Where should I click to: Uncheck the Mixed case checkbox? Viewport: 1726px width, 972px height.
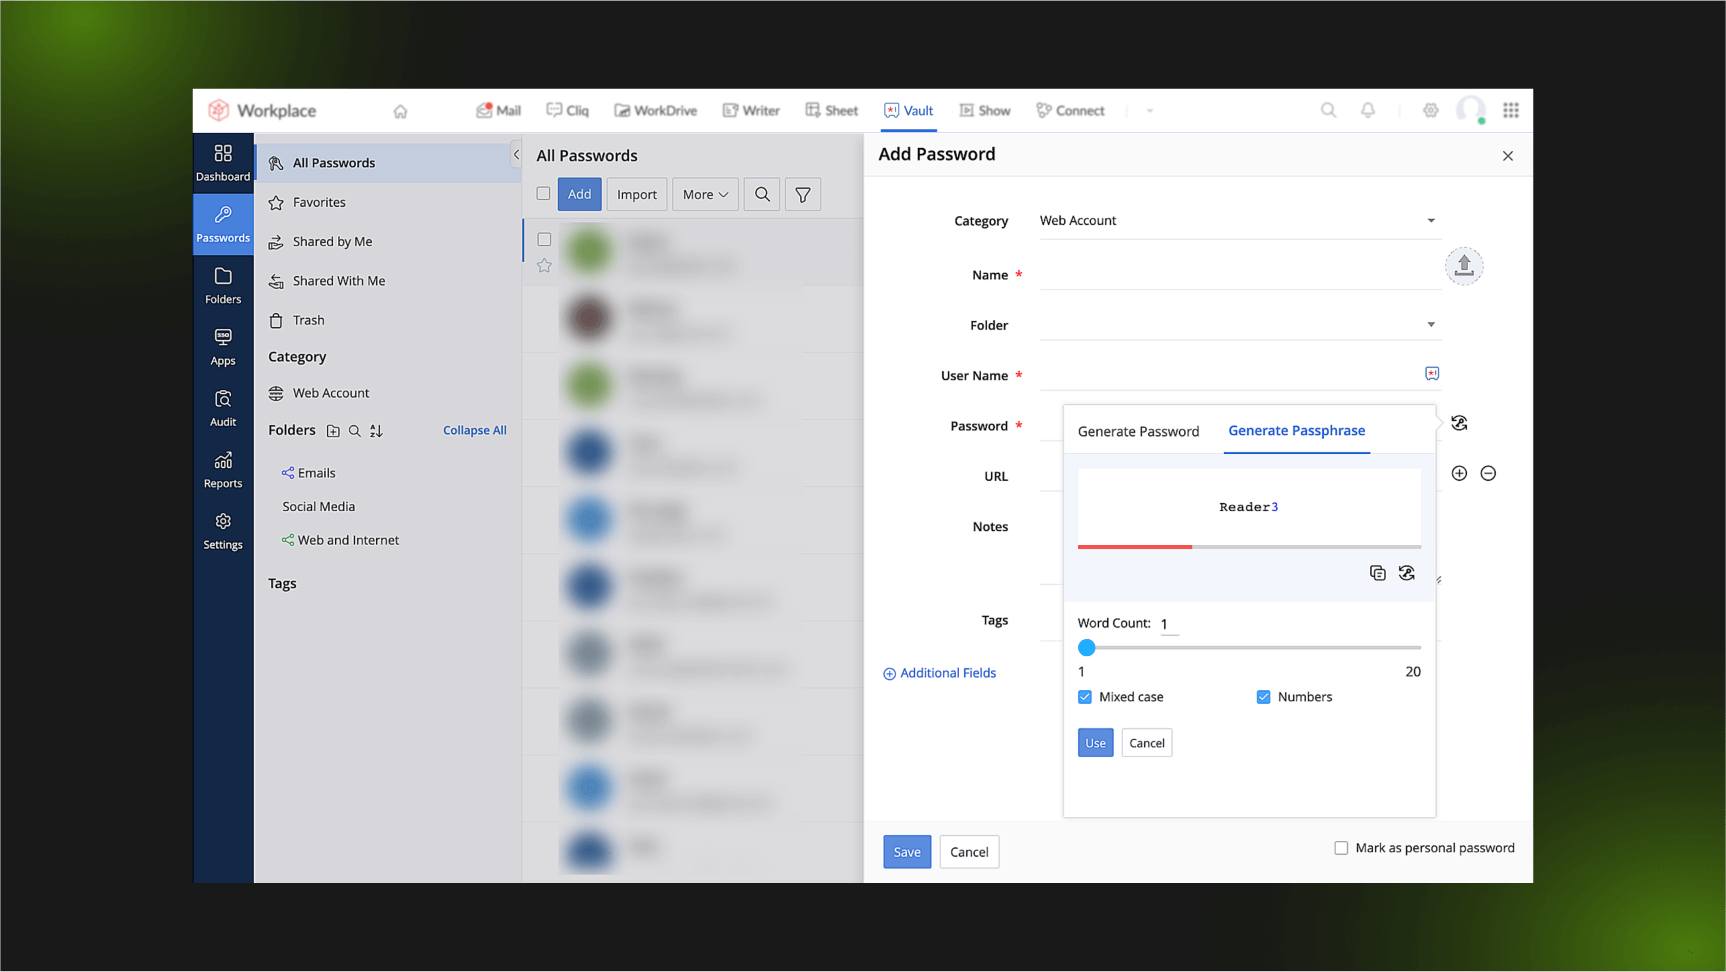(1085, 697)
